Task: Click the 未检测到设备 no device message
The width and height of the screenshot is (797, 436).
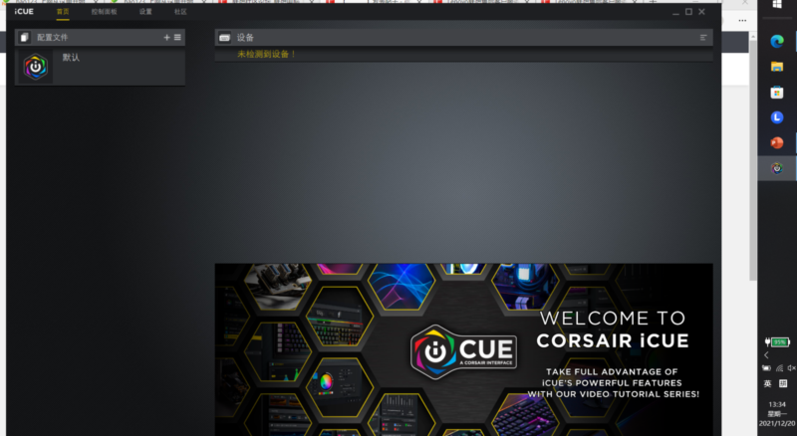Action: click(x=266, y=54)
